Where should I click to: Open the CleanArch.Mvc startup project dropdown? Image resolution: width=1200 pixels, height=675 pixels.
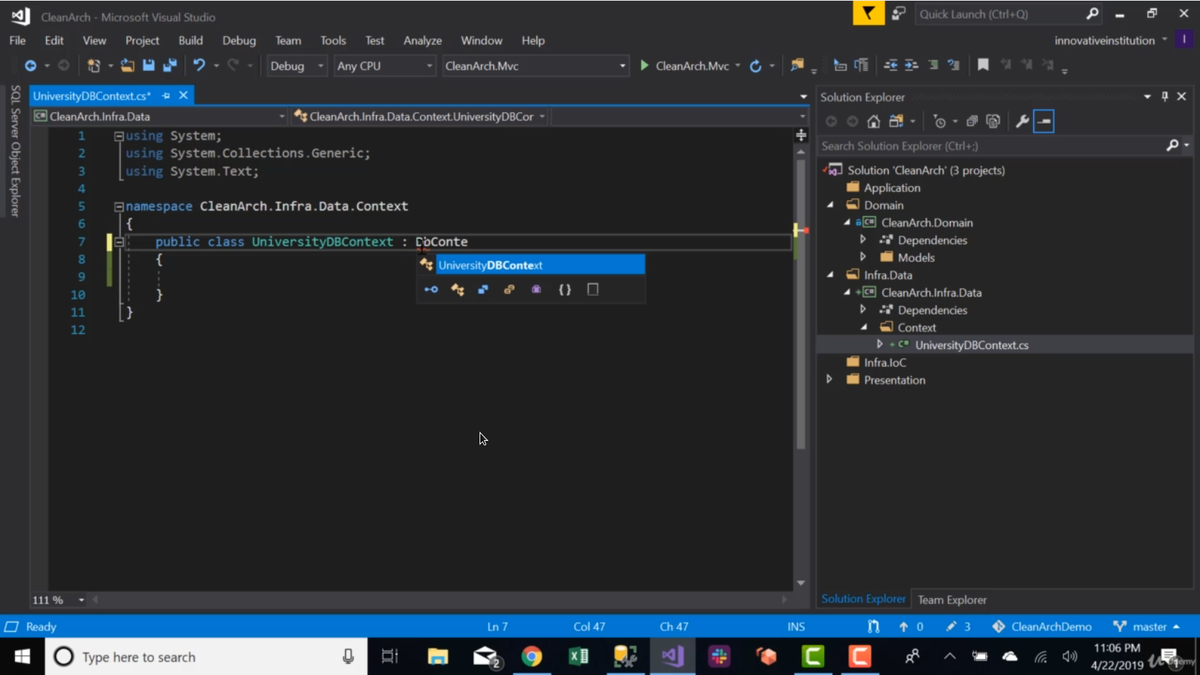(x=535, y=66)
